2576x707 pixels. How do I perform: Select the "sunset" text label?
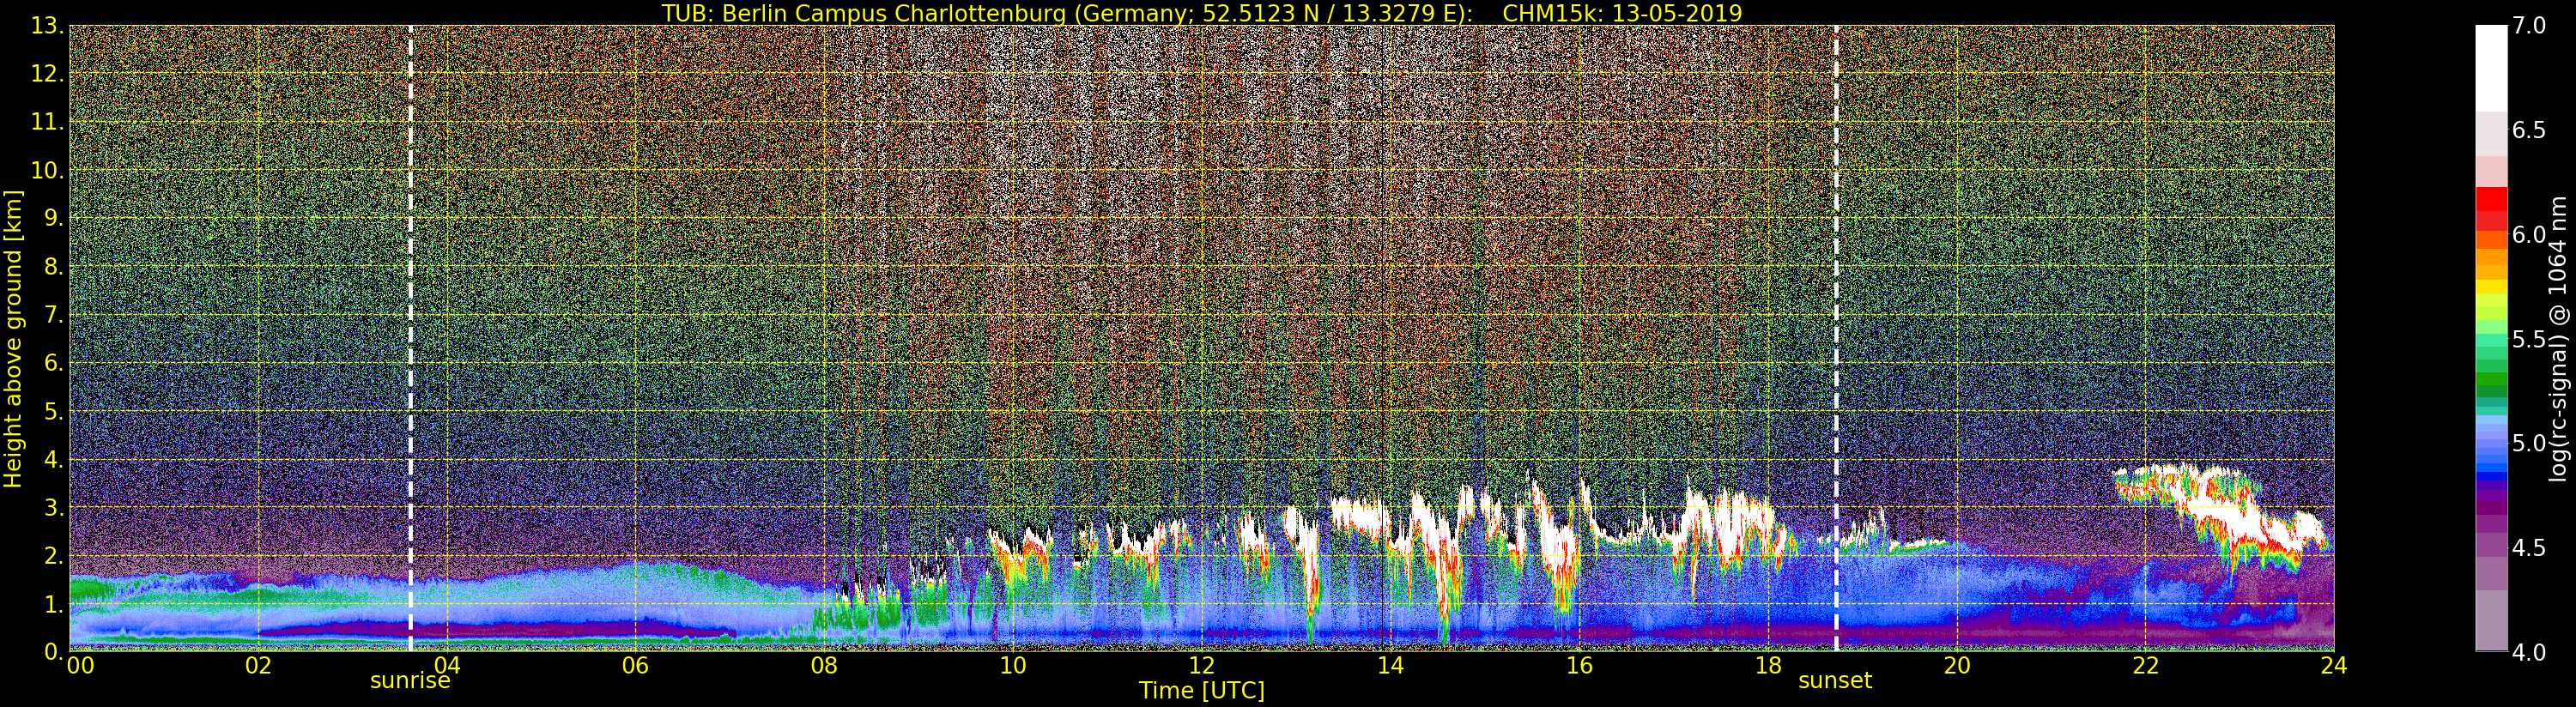coord(1835,681)
